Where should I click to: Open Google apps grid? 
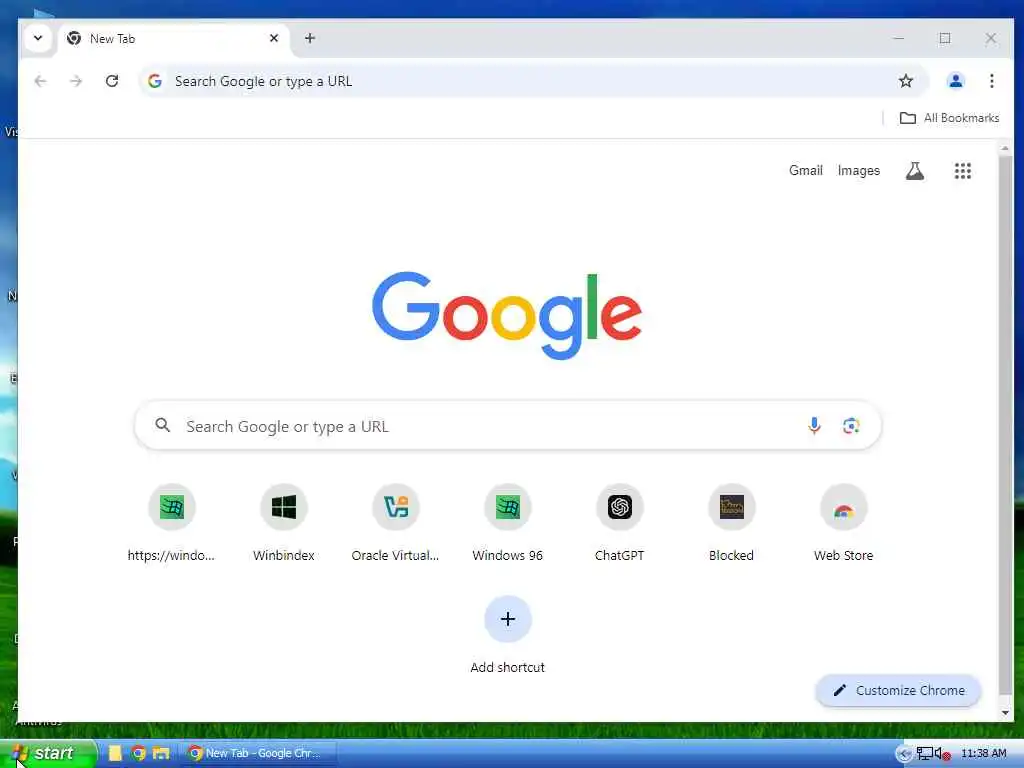[x=963, y=171]
